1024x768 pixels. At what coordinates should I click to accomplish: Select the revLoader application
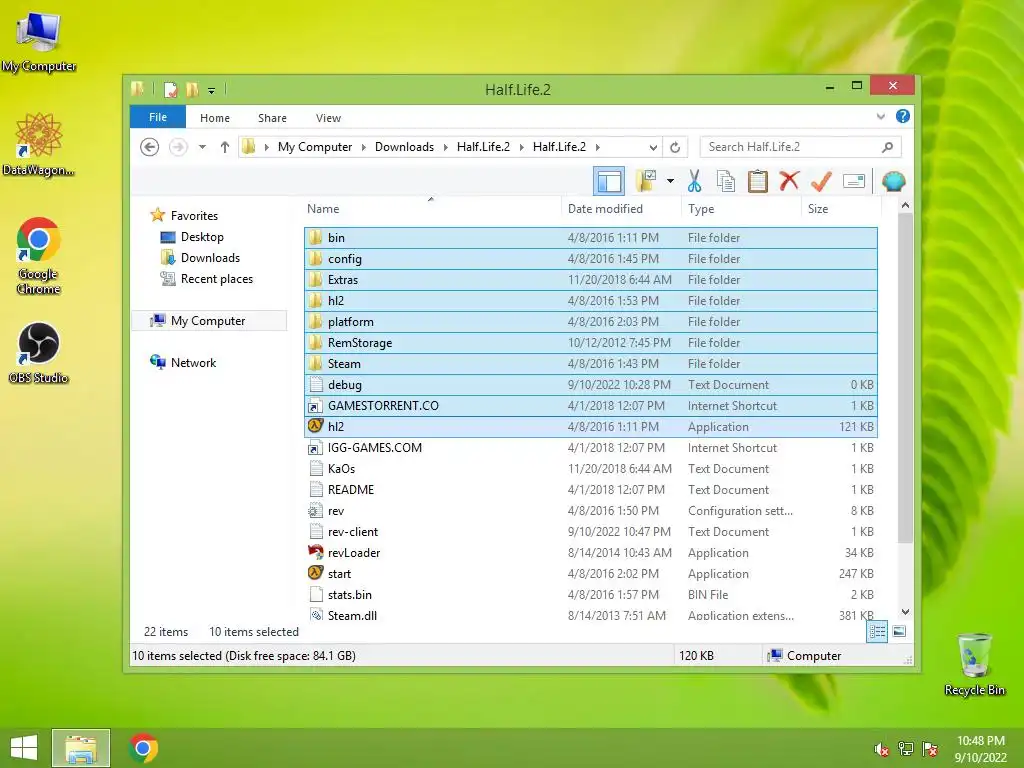pyautogui.click(x=590, y=552)
